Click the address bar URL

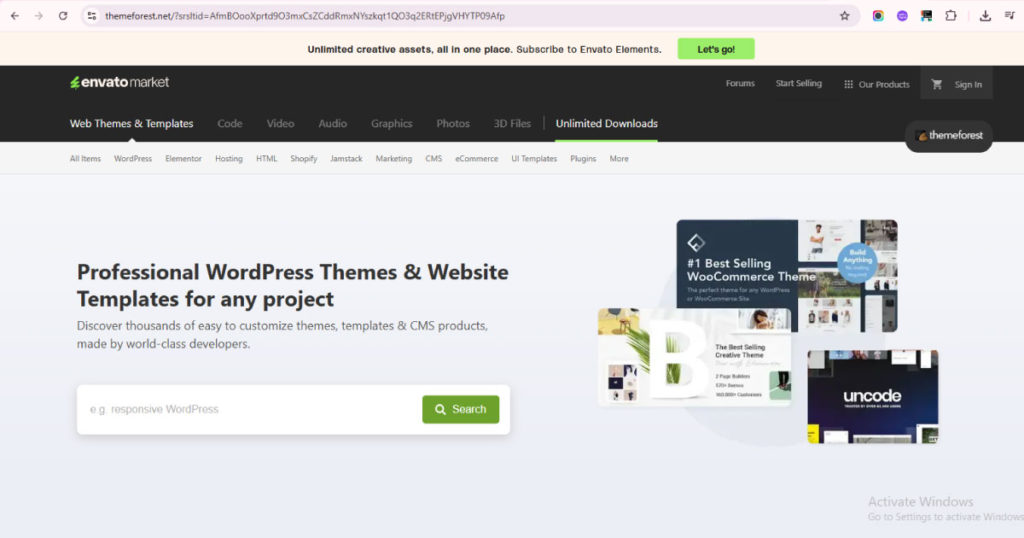point(304,16)
